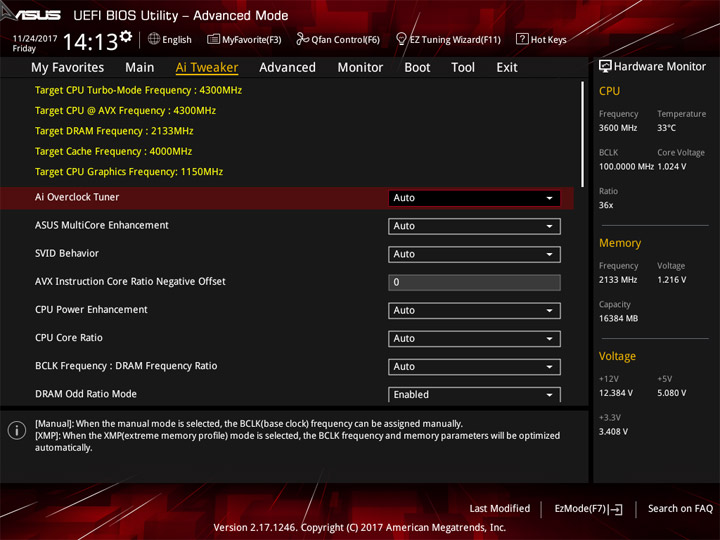Click the +12V reading 12.384 V
720x540 pixels.
coord(616,393)
